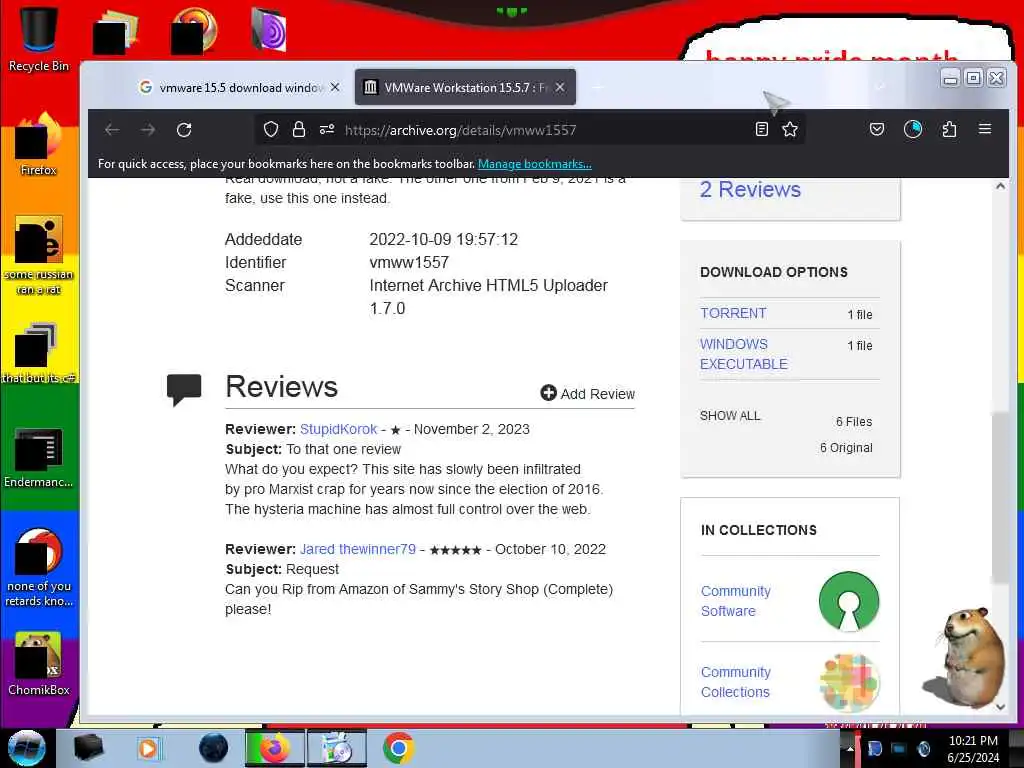
Task: Show hidden system tray icons arrow
Action: pyautogui.click(x=850, y=749)
